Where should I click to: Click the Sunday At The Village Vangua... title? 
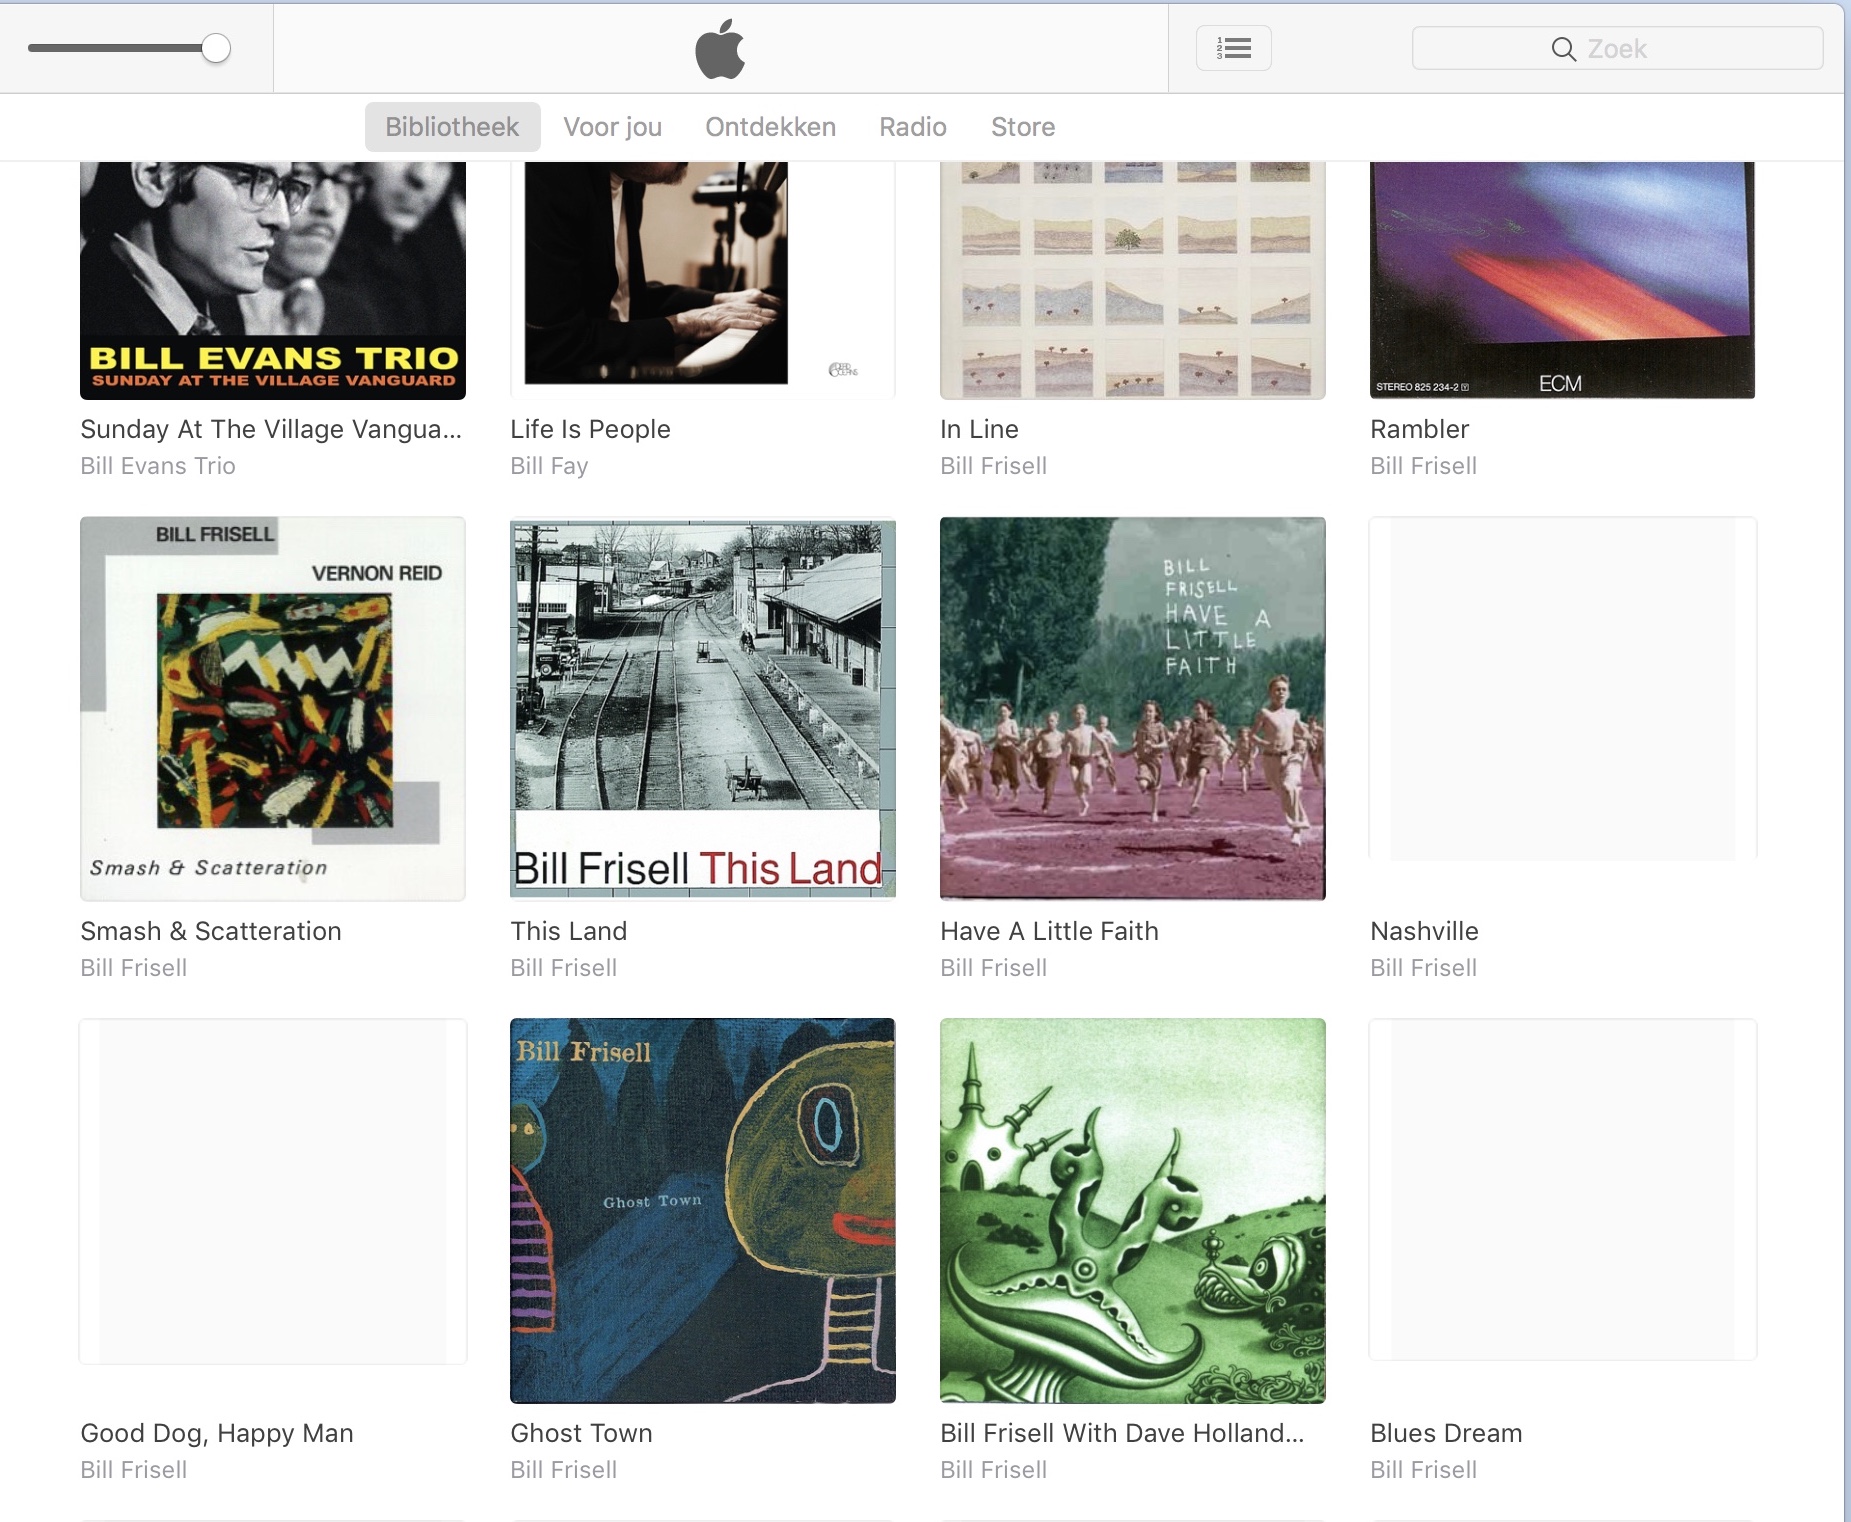click(271, 429)
